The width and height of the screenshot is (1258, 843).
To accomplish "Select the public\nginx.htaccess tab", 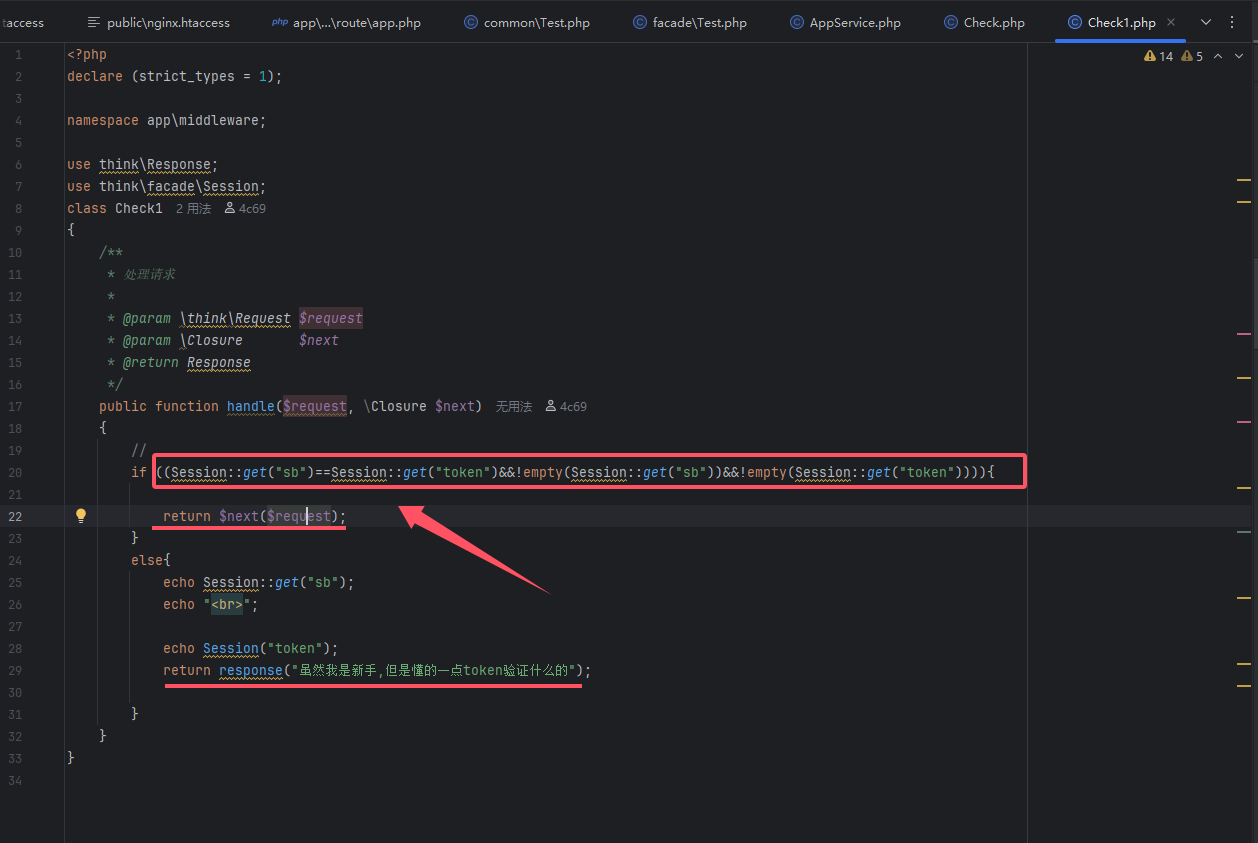I will [x=158, y=22].
